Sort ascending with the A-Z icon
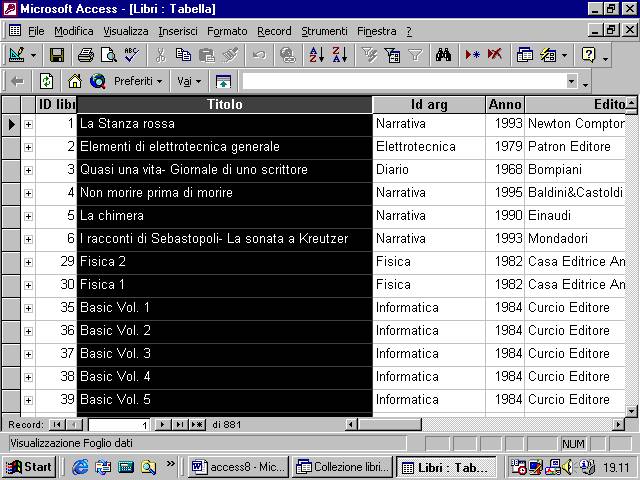The width and height of the screenshot is (640, 480). (x=317, y=55)
